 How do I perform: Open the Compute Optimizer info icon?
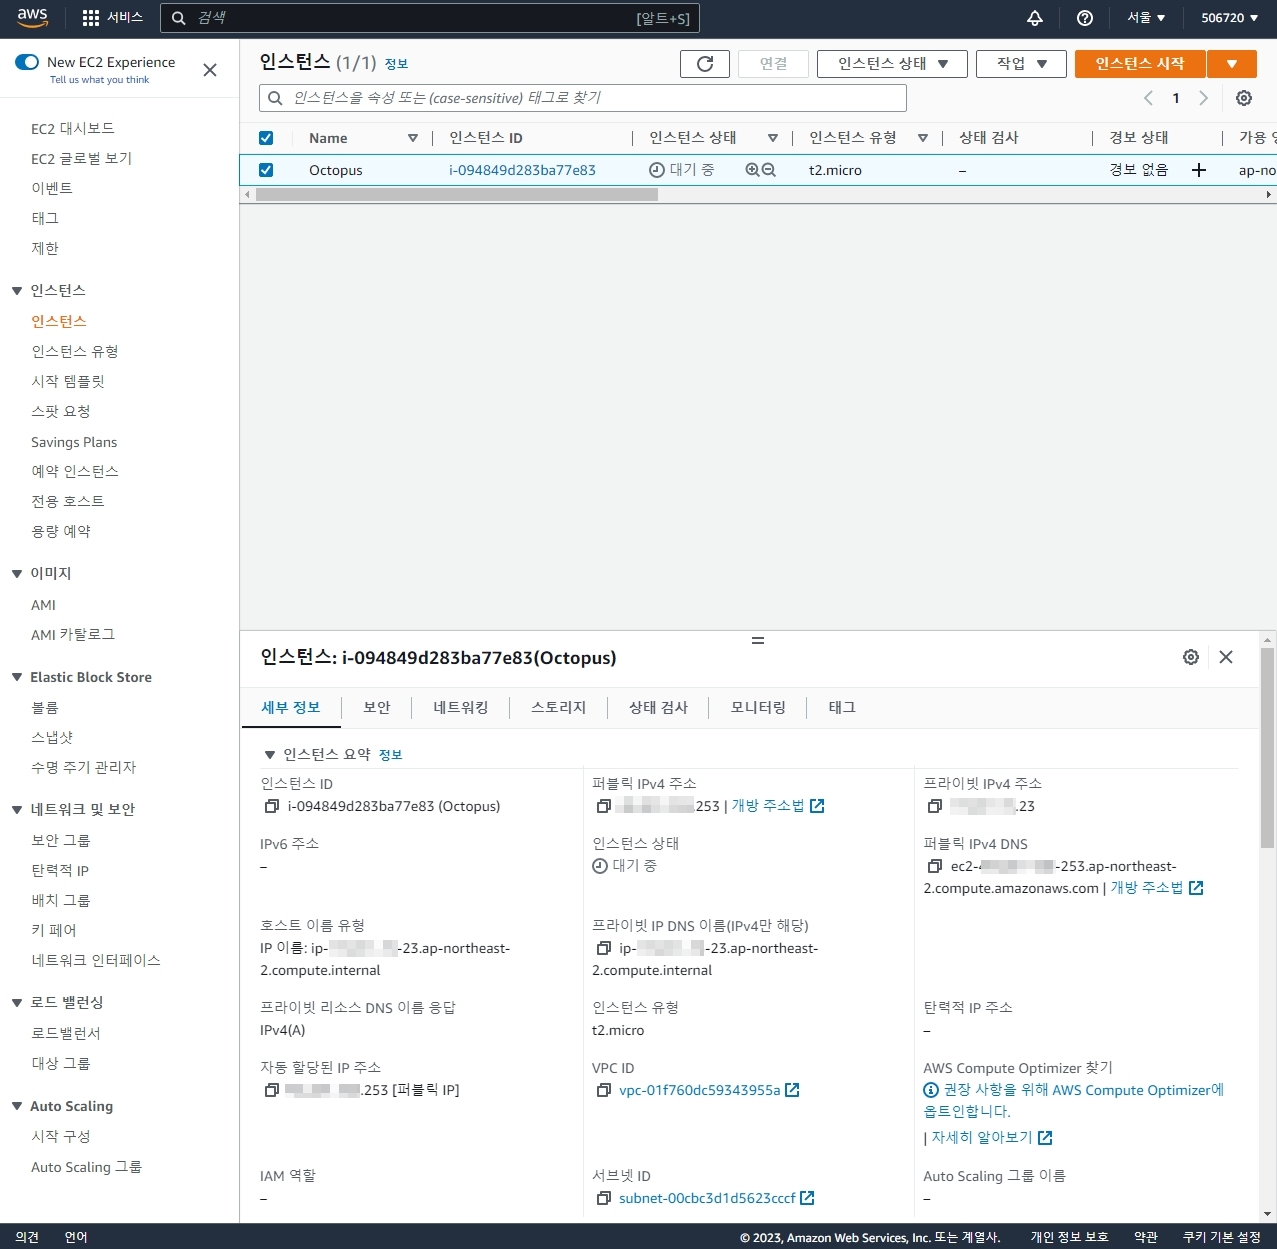pyautogui.click(x=931, y=1090)
